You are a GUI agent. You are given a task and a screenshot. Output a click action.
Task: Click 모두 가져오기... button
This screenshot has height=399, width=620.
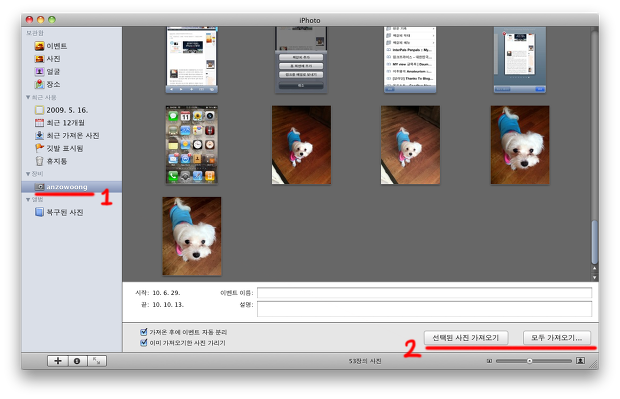tap(556, 338)
